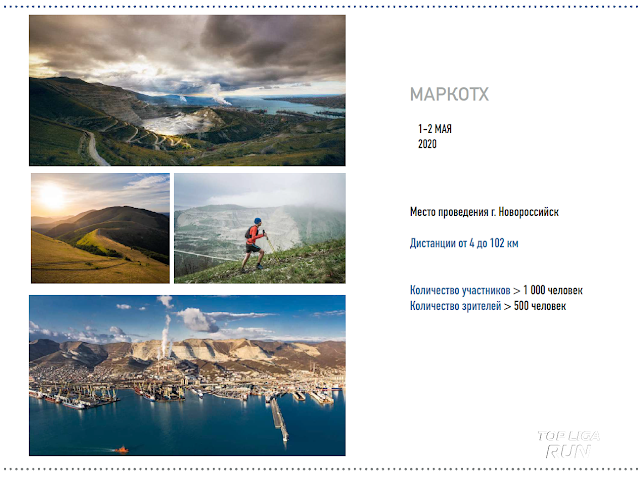The width and height of the screenshot is (640, 480).
Task: Select the trail runner with poles photo
Action: (260, 228)
